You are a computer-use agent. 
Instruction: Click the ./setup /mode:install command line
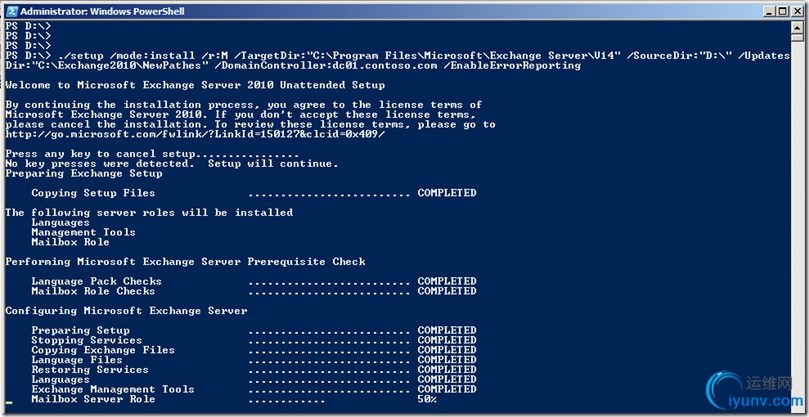pyautogui.click(x=397, y=60)
